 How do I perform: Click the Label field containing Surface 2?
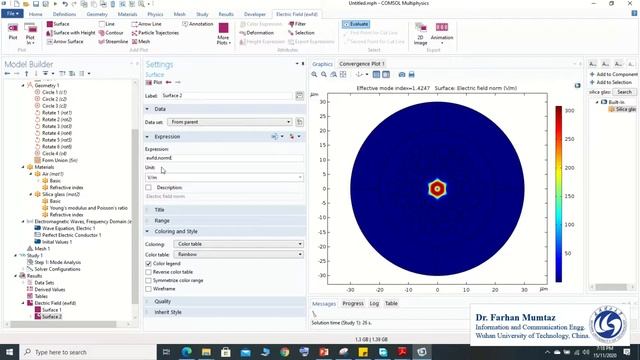(x=227, y=96)
